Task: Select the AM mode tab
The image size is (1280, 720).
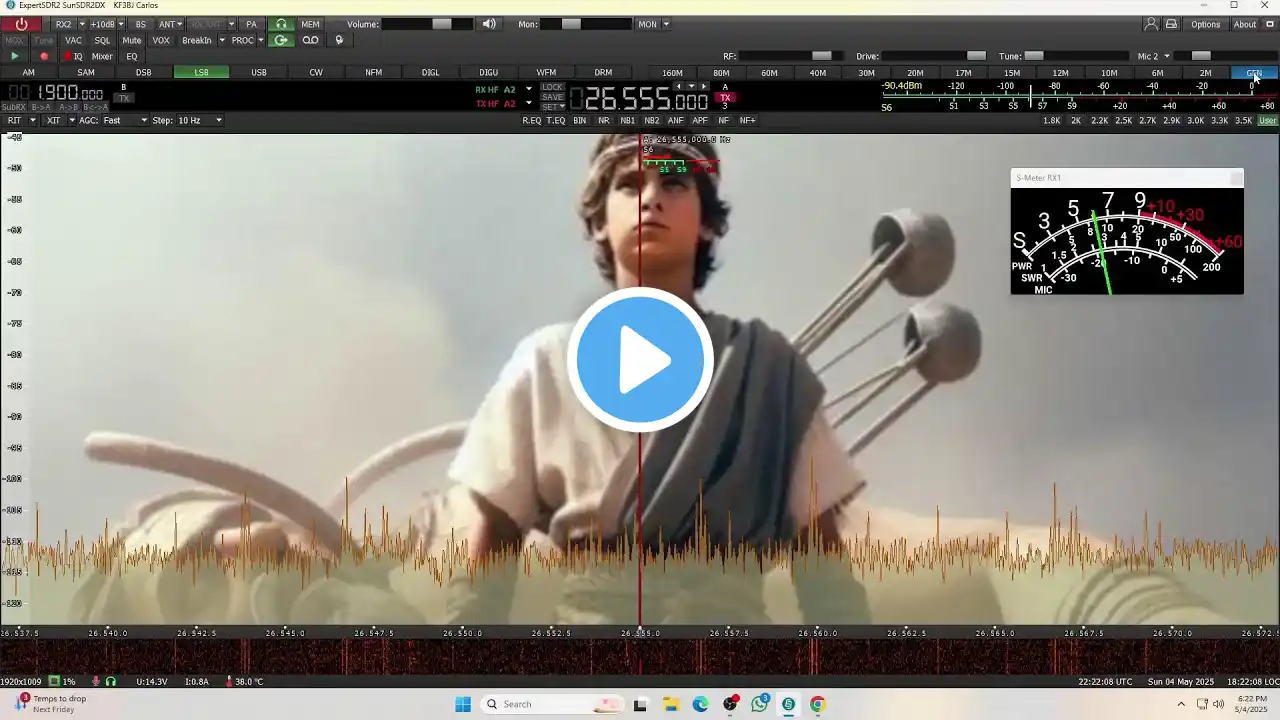Action: (x=28, y=72)
